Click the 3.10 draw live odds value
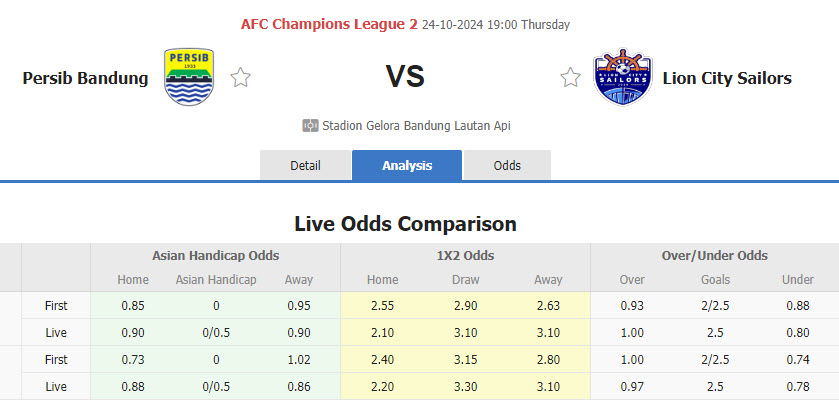Viewport: 839px width, 407px height. pyautogui.click(x=465, y=331)
